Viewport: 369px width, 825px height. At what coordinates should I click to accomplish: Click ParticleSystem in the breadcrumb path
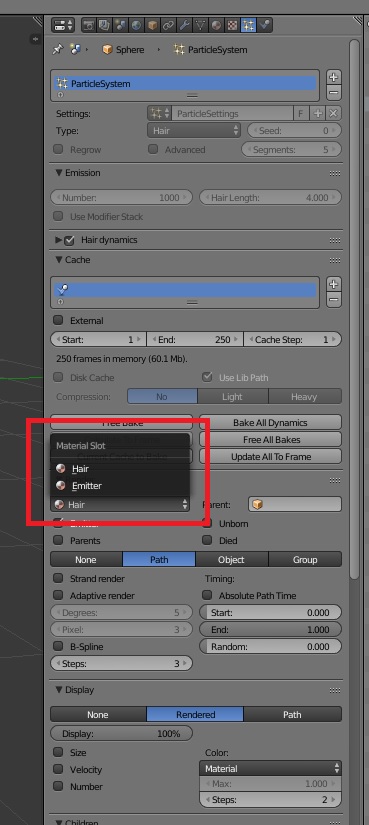[x=210, y=49]
